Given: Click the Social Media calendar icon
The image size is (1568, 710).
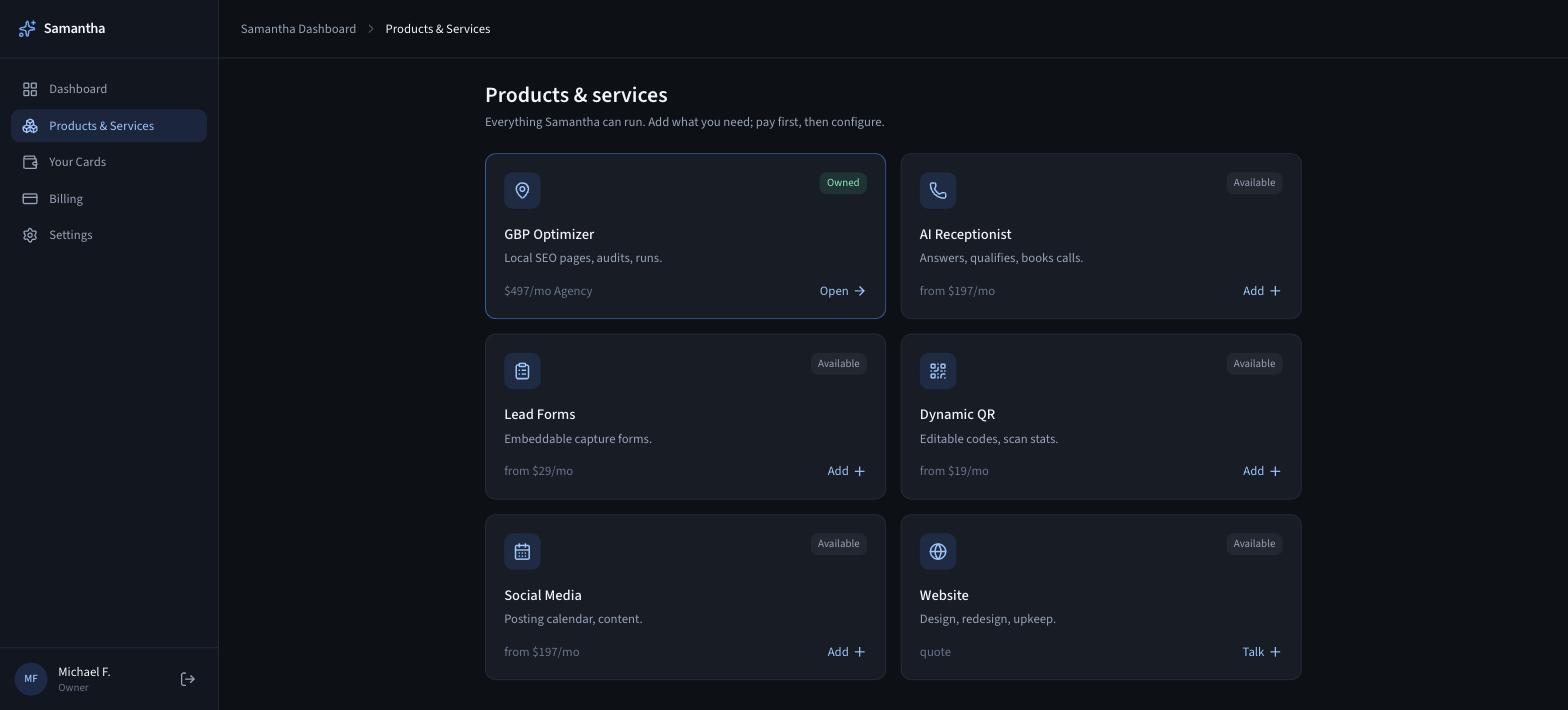Looking at the screenshot, I should pyautogui.click(x=522, y=551).
